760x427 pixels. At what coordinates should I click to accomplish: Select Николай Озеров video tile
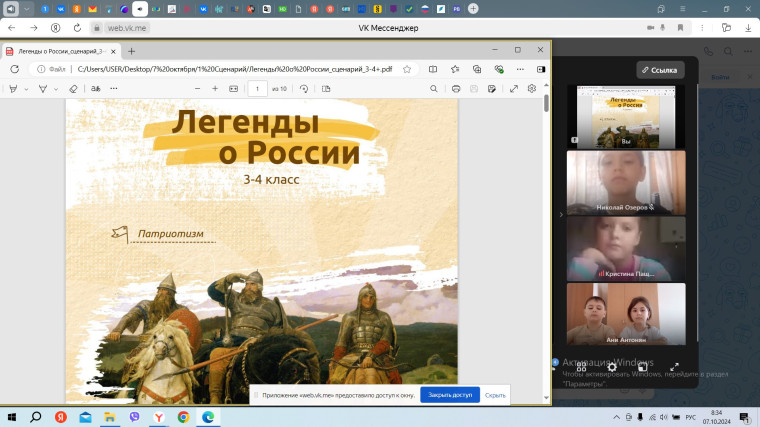pyautogui.click(x=626, y=183)
